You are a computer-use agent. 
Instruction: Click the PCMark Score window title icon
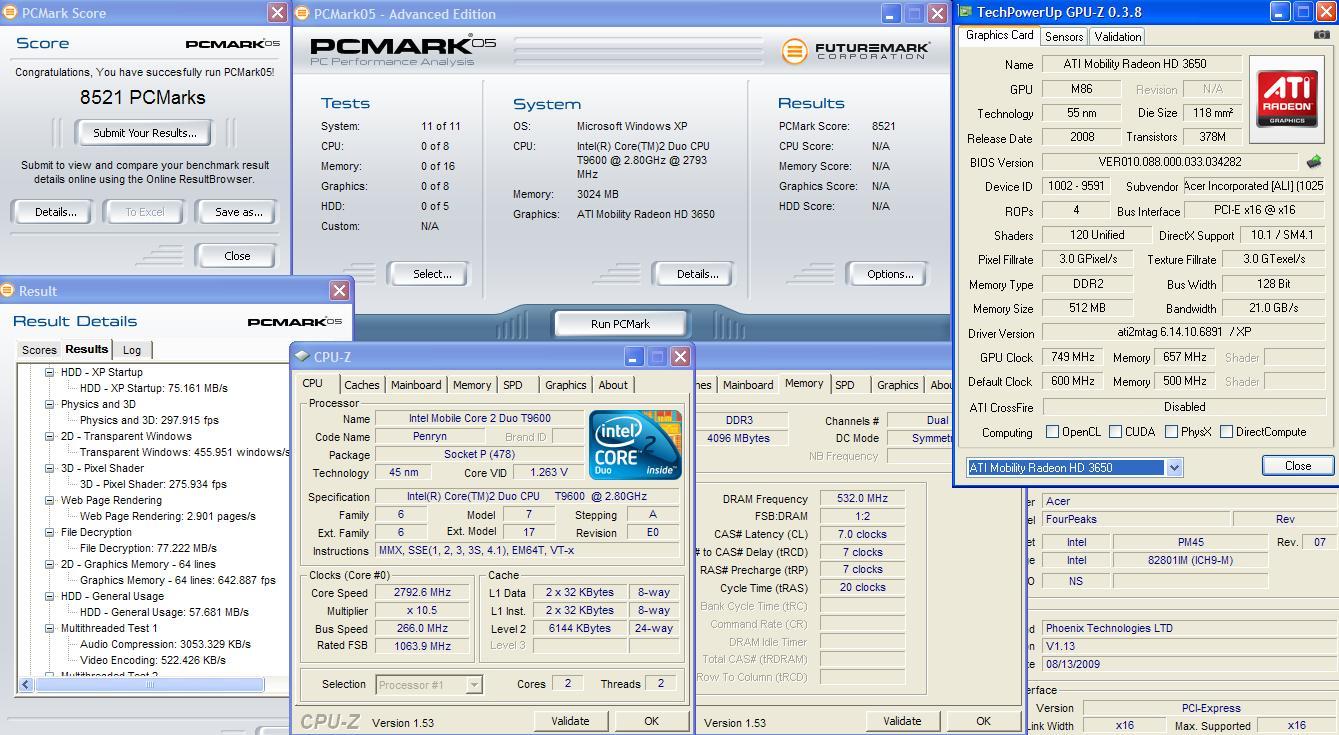[x=10, y=13]
